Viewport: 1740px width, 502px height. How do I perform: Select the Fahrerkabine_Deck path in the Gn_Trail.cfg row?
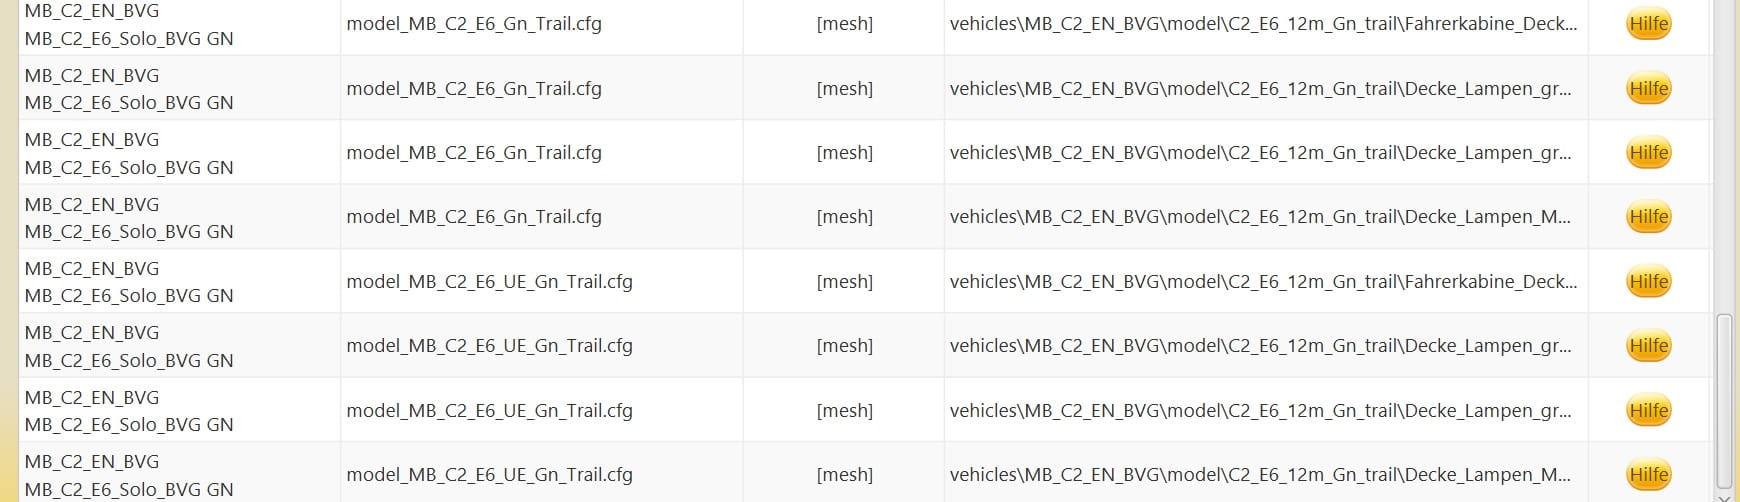click(x=1263, y=24)
